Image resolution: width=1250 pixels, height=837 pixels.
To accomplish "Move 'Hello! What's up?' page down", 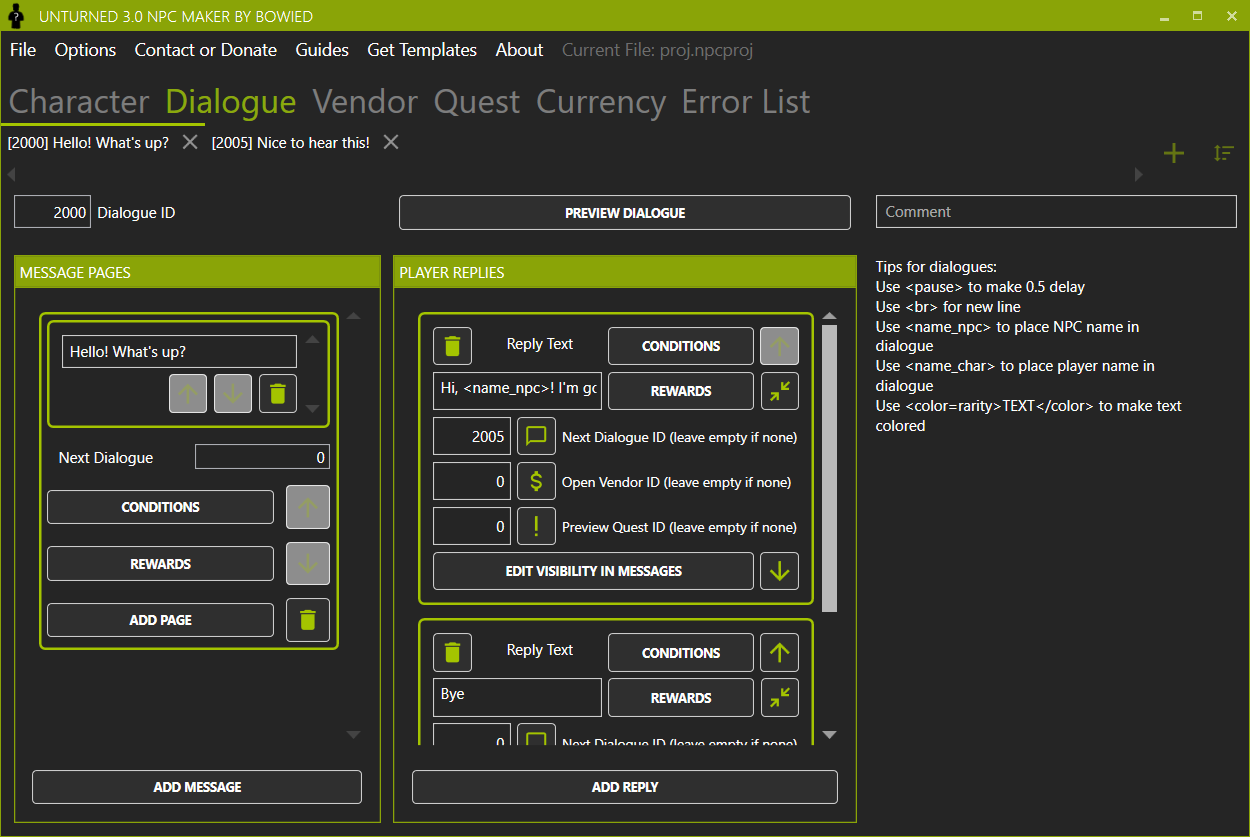I will click(233, 394).
